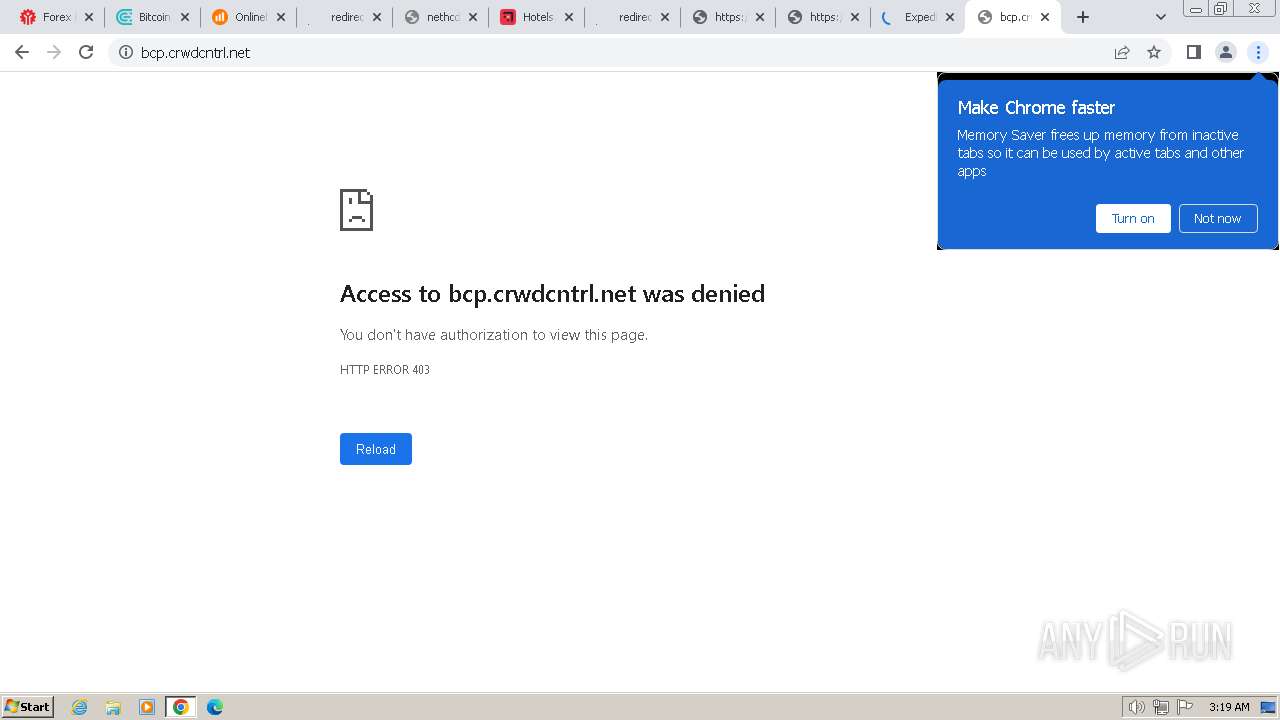Close the active bcp.crwdcntrl tab
Viewport: 1280px width, 720px height.
point(1045,17)
